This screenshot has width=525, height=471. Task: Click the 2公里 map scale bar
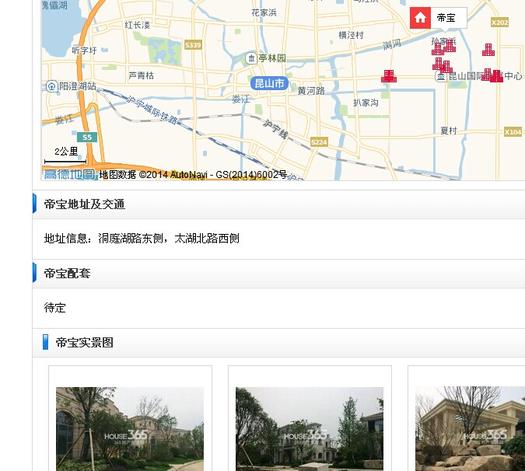pos(66,156)
